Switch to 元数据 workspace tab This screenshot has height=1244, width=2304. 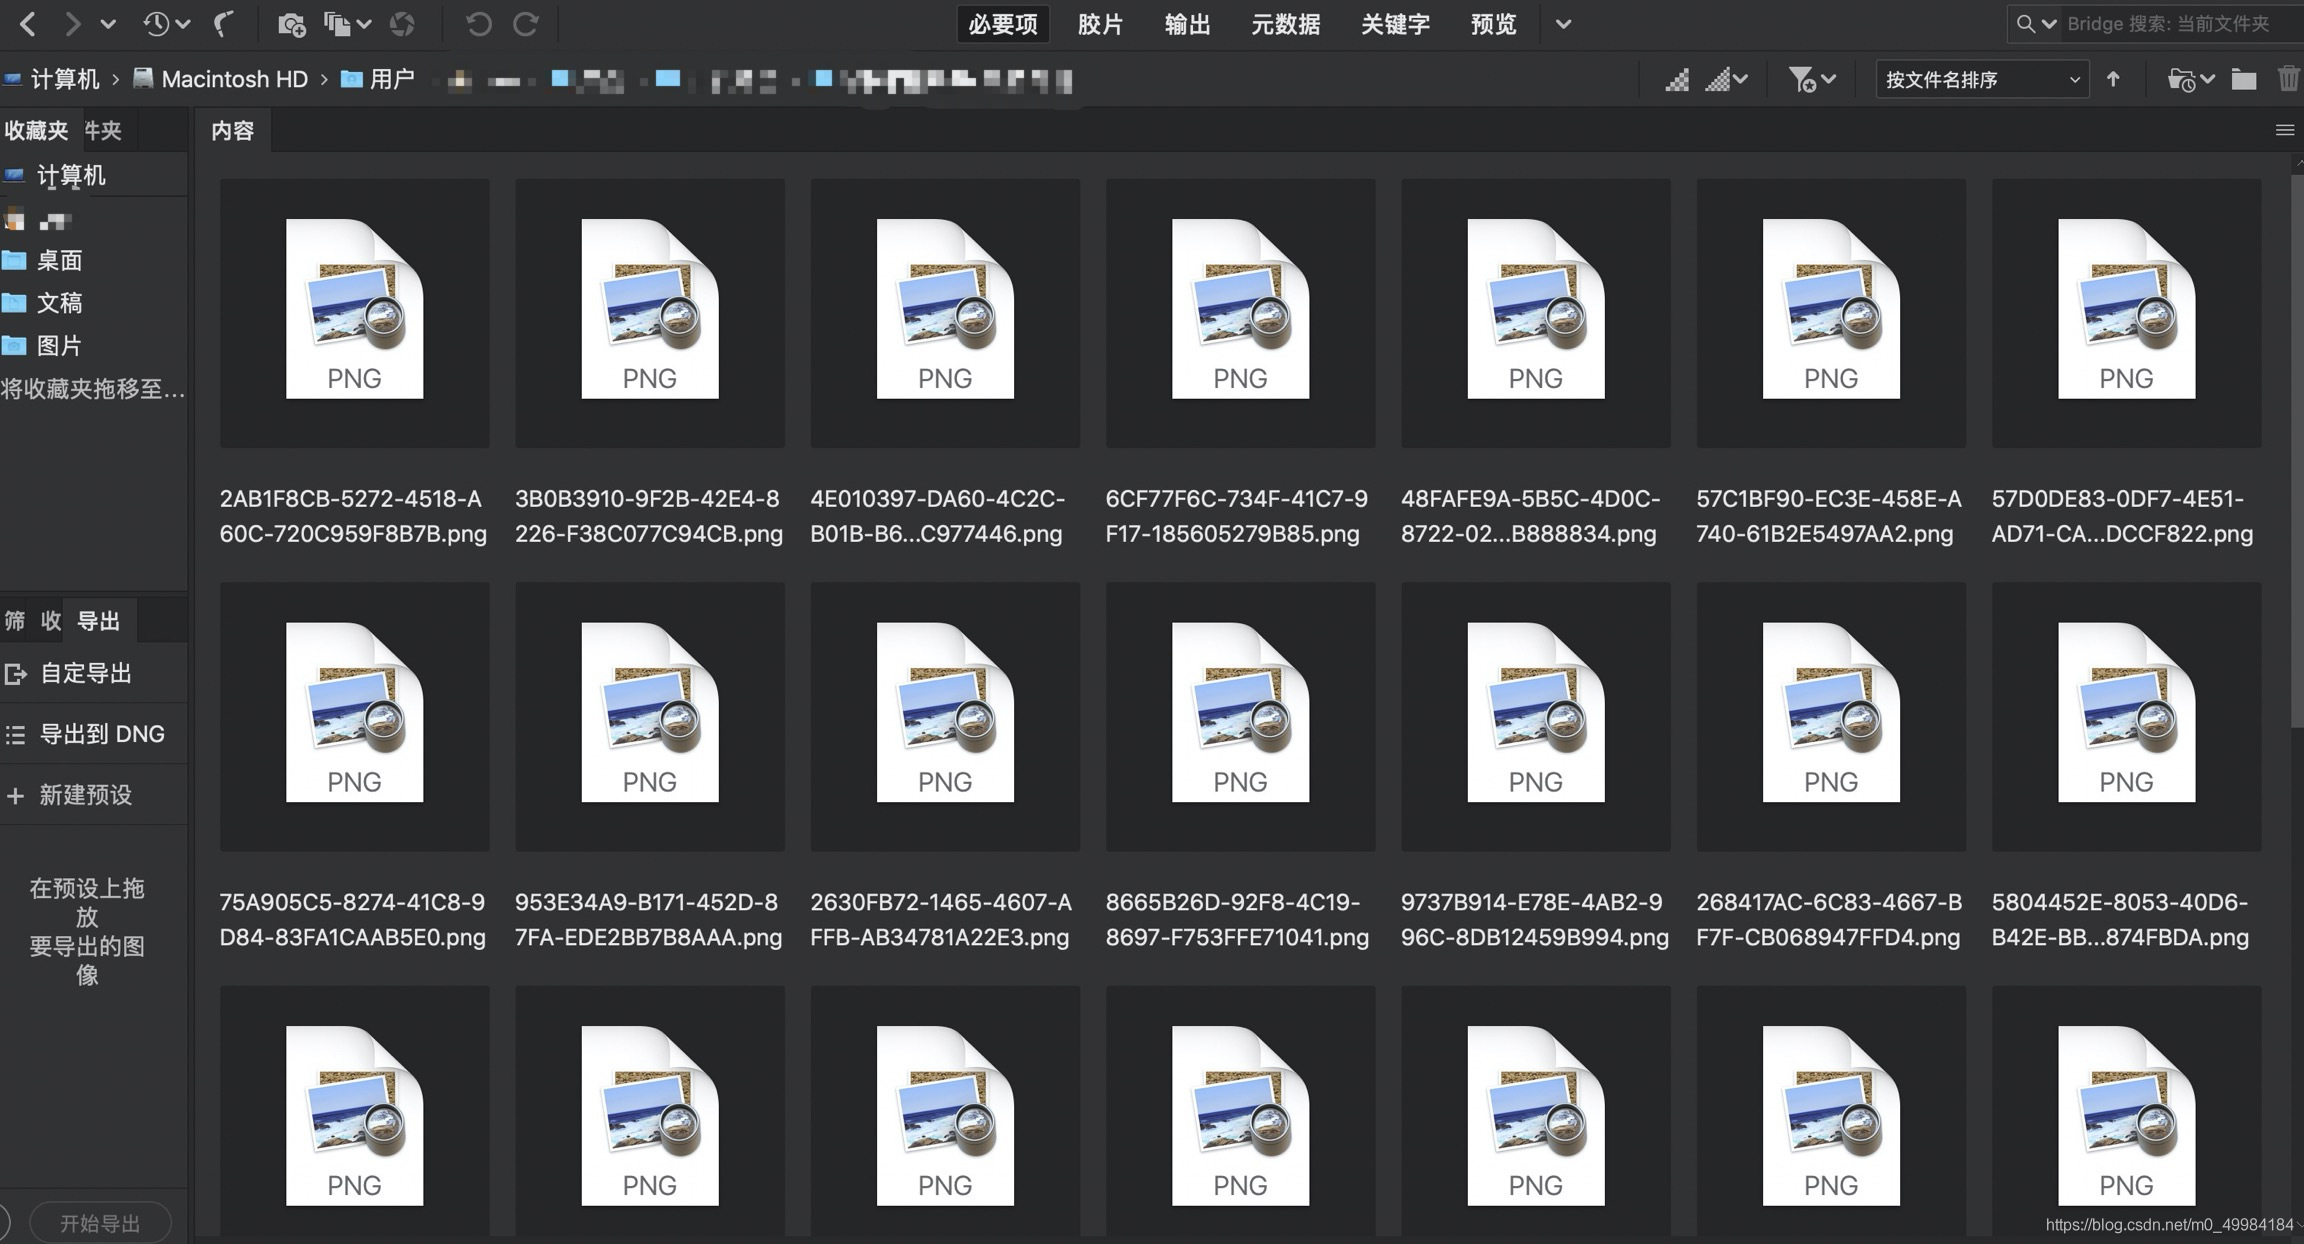tap(1285, 24)
